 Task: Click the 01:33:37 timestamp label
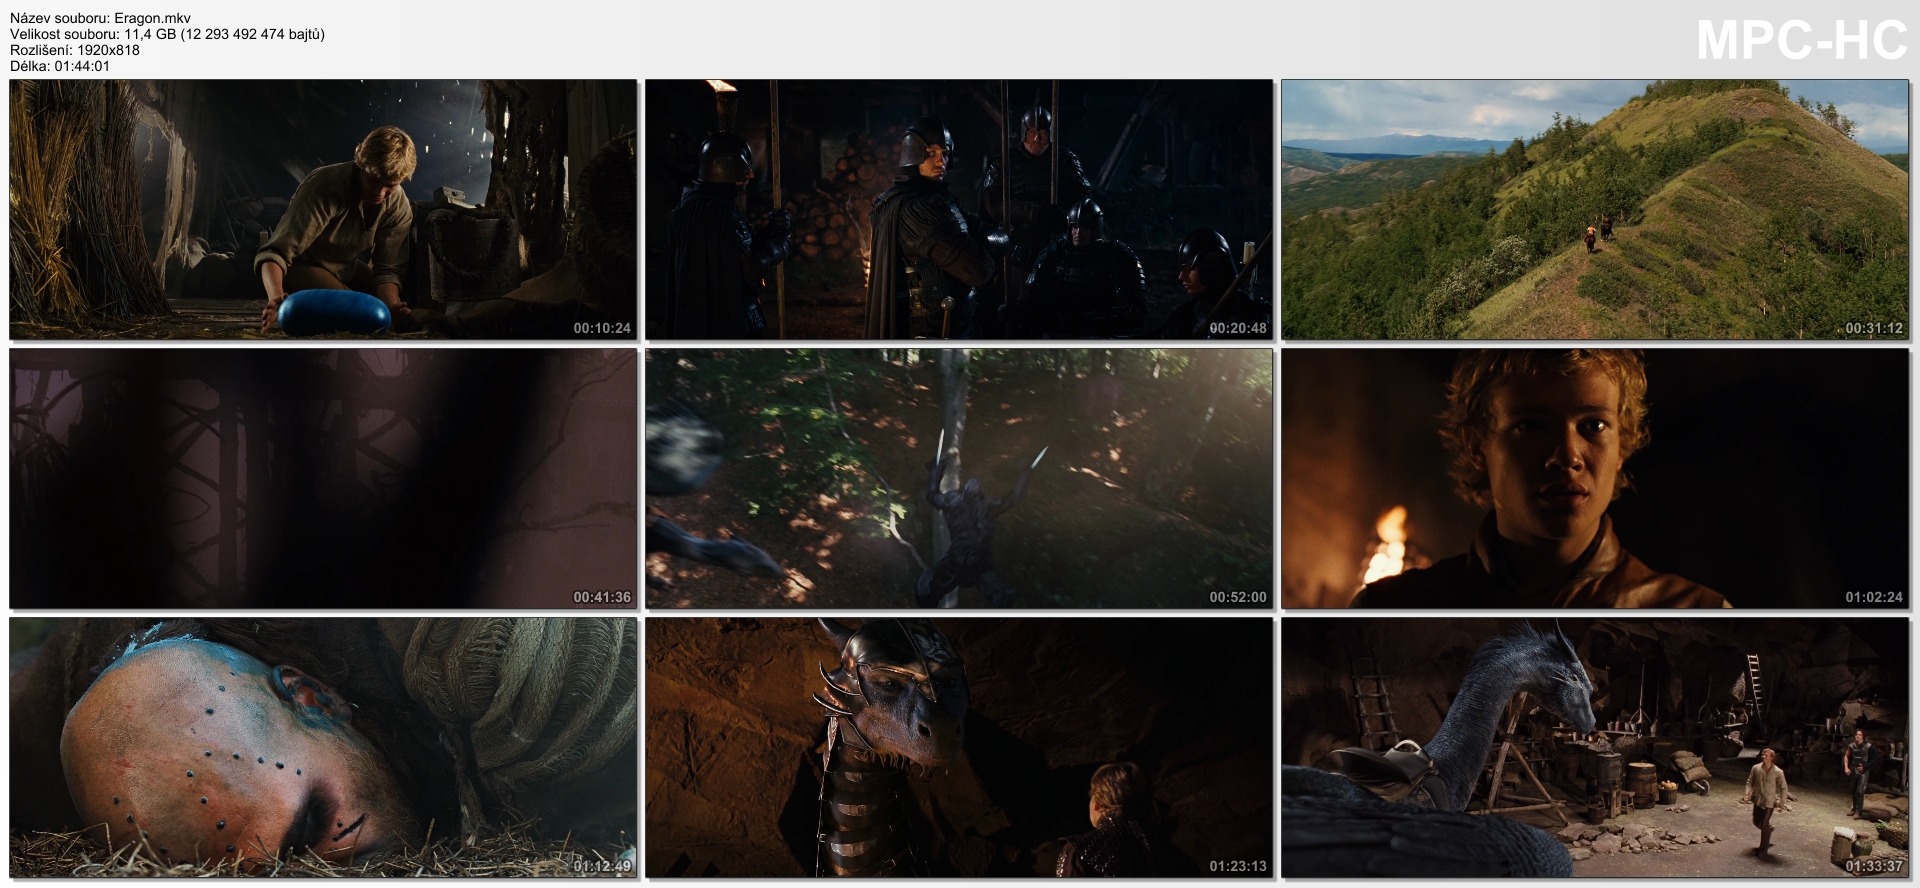tap(1874, 866)
